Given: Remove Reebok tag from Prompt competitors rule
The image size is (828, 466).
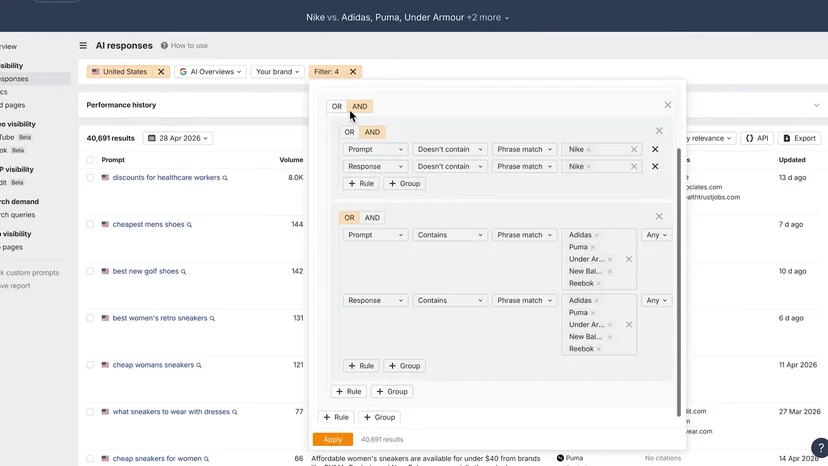Looking at the screenshot, I should (x=599, y=284).
